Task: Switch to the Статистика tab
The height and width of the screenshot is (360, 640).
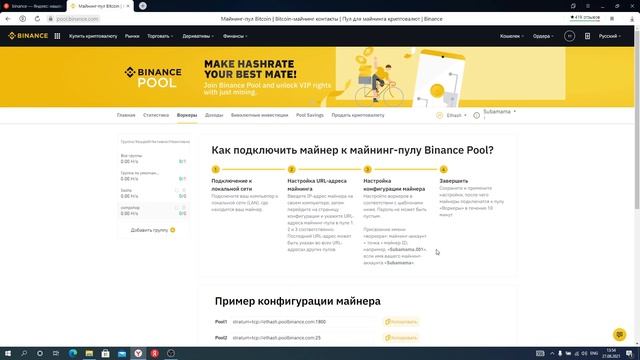Action: point(156,115)
